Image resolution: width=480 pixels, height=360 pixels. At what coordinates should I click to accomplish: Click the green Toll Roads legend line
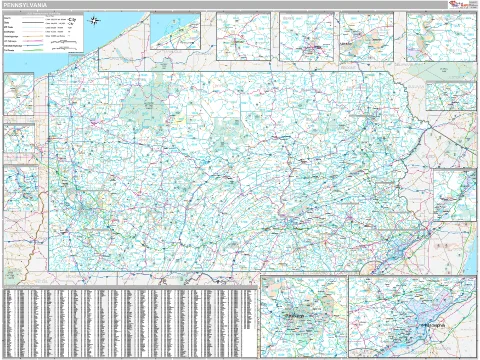tap(33, 50)
